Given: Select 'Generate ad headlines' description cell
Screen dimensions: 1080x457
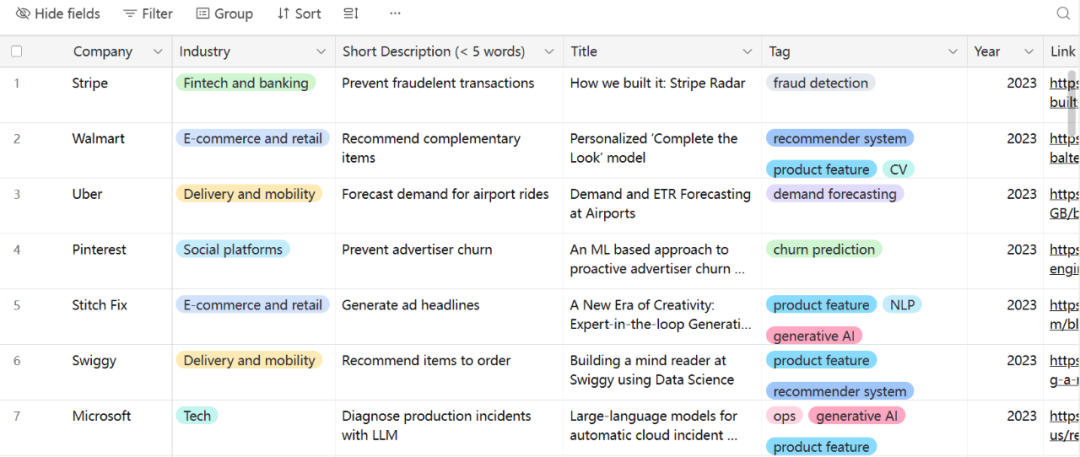Looking at the screenshot, I should (450, 316).
